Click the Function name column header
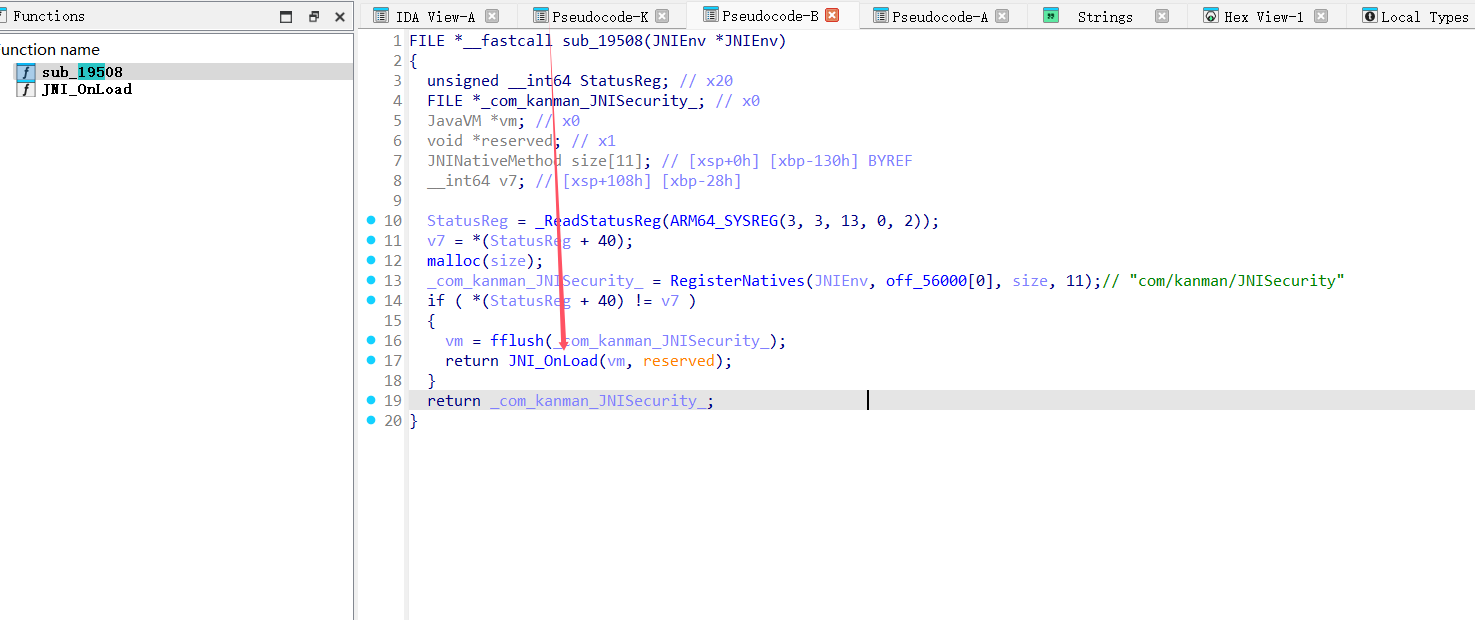This screenshot has width=1475, height=620. pos(50,50)
